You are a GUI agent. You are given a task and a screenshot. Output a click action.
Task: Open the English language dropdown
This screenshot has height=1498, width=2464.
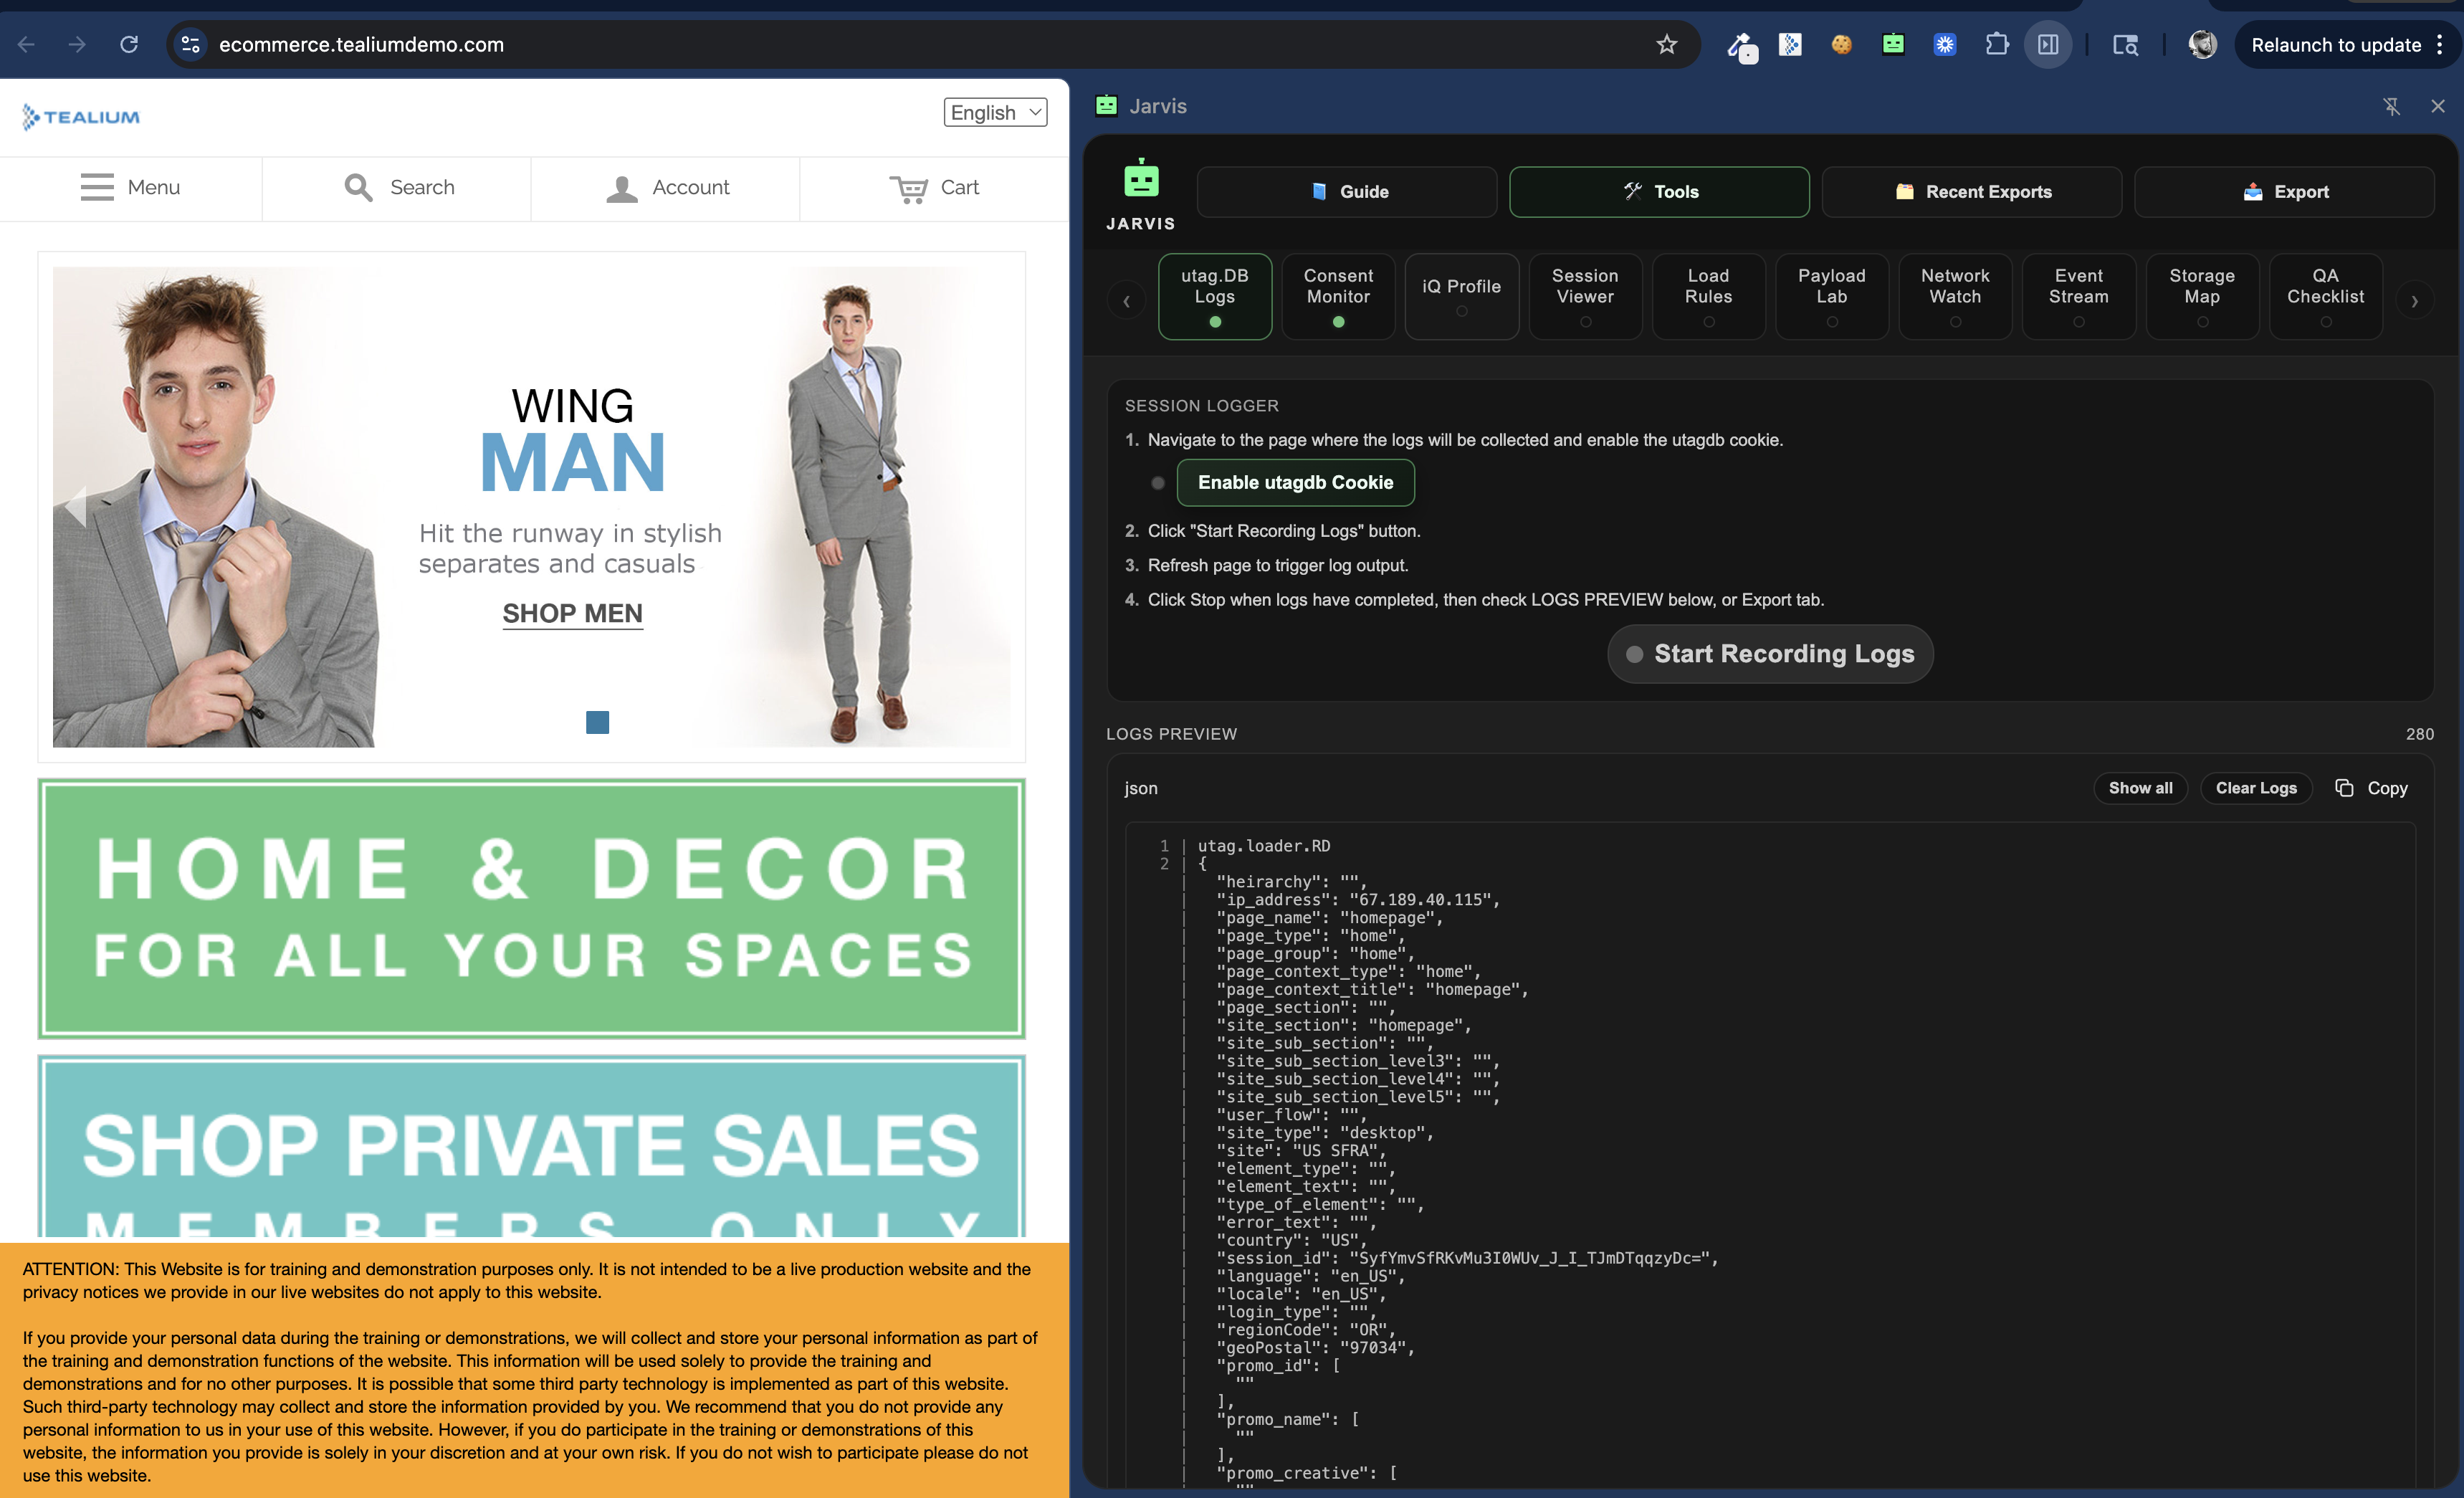(x=995, y=112)
